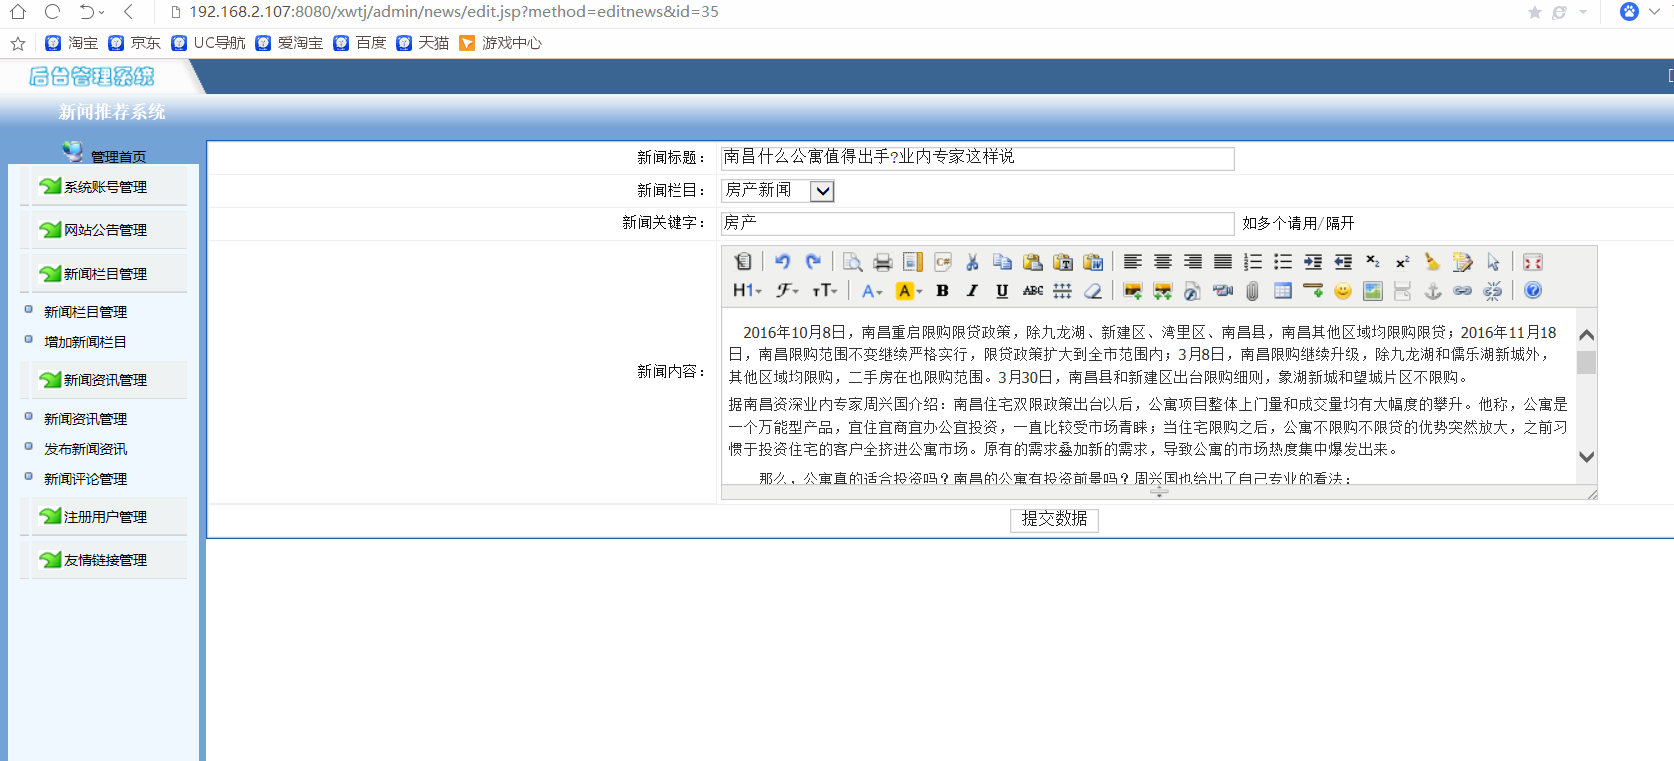Insert an anchor
Image resolution: width=1674 pixels, height=761 pixels.
pos(1433,291)
